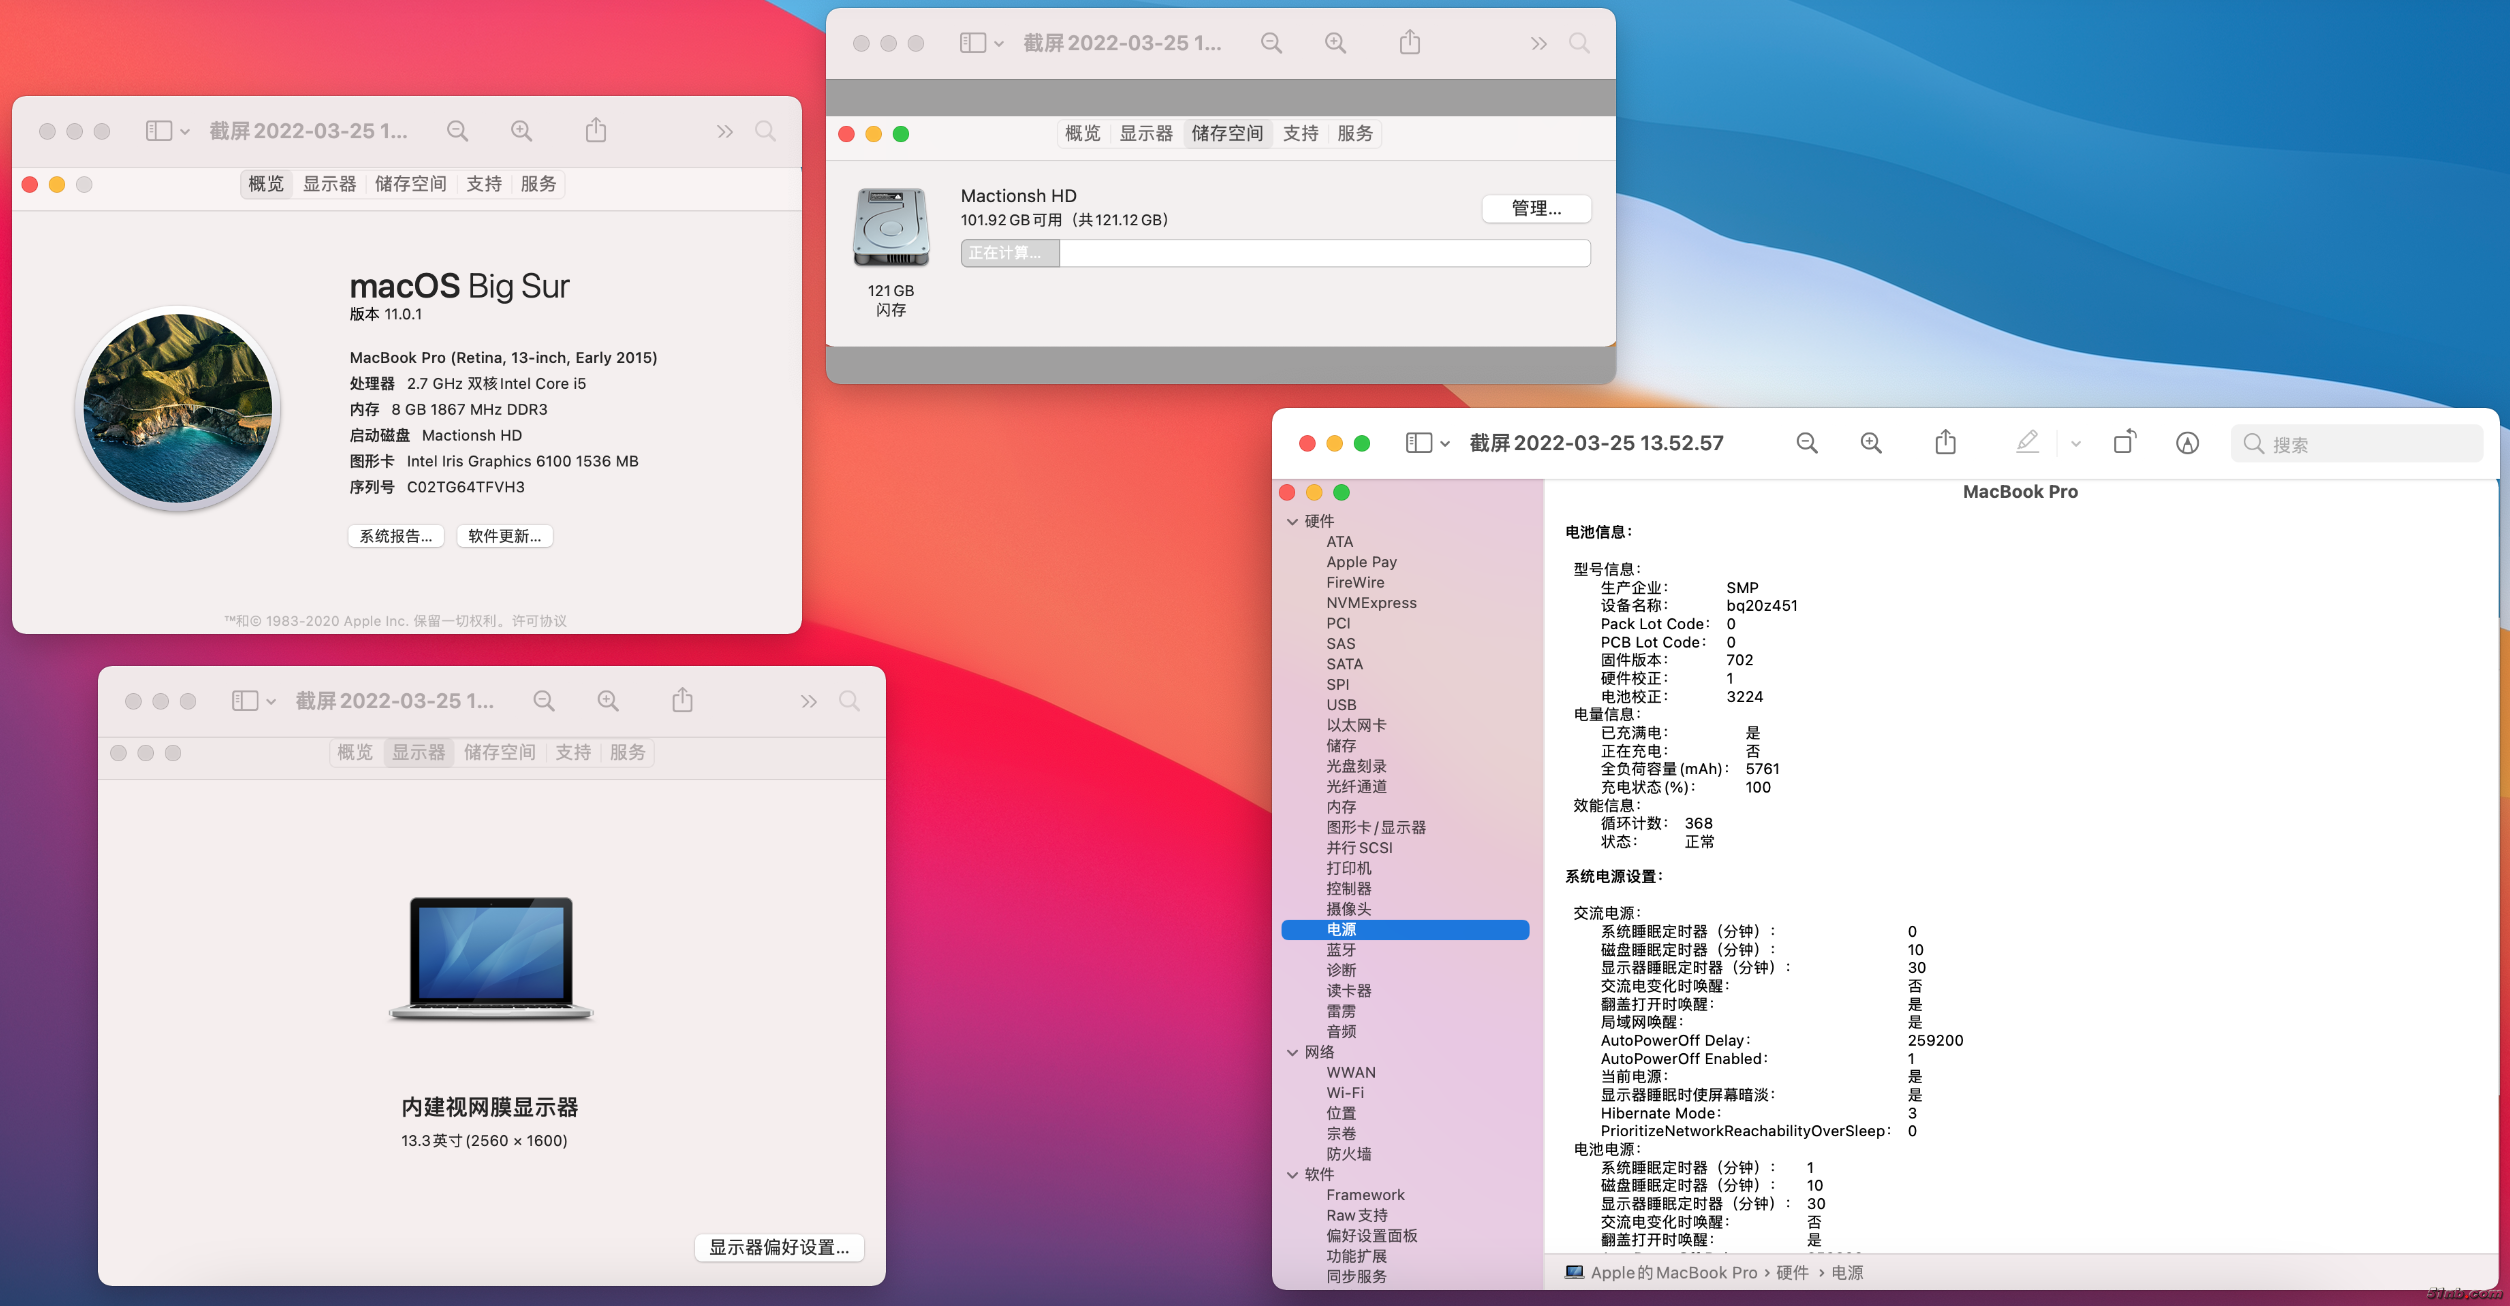Image resolution: width=2510 pixels, height=1306 pixels.
Task: Click zoom out icon in front Preview window
Action: coord(1806,443)
